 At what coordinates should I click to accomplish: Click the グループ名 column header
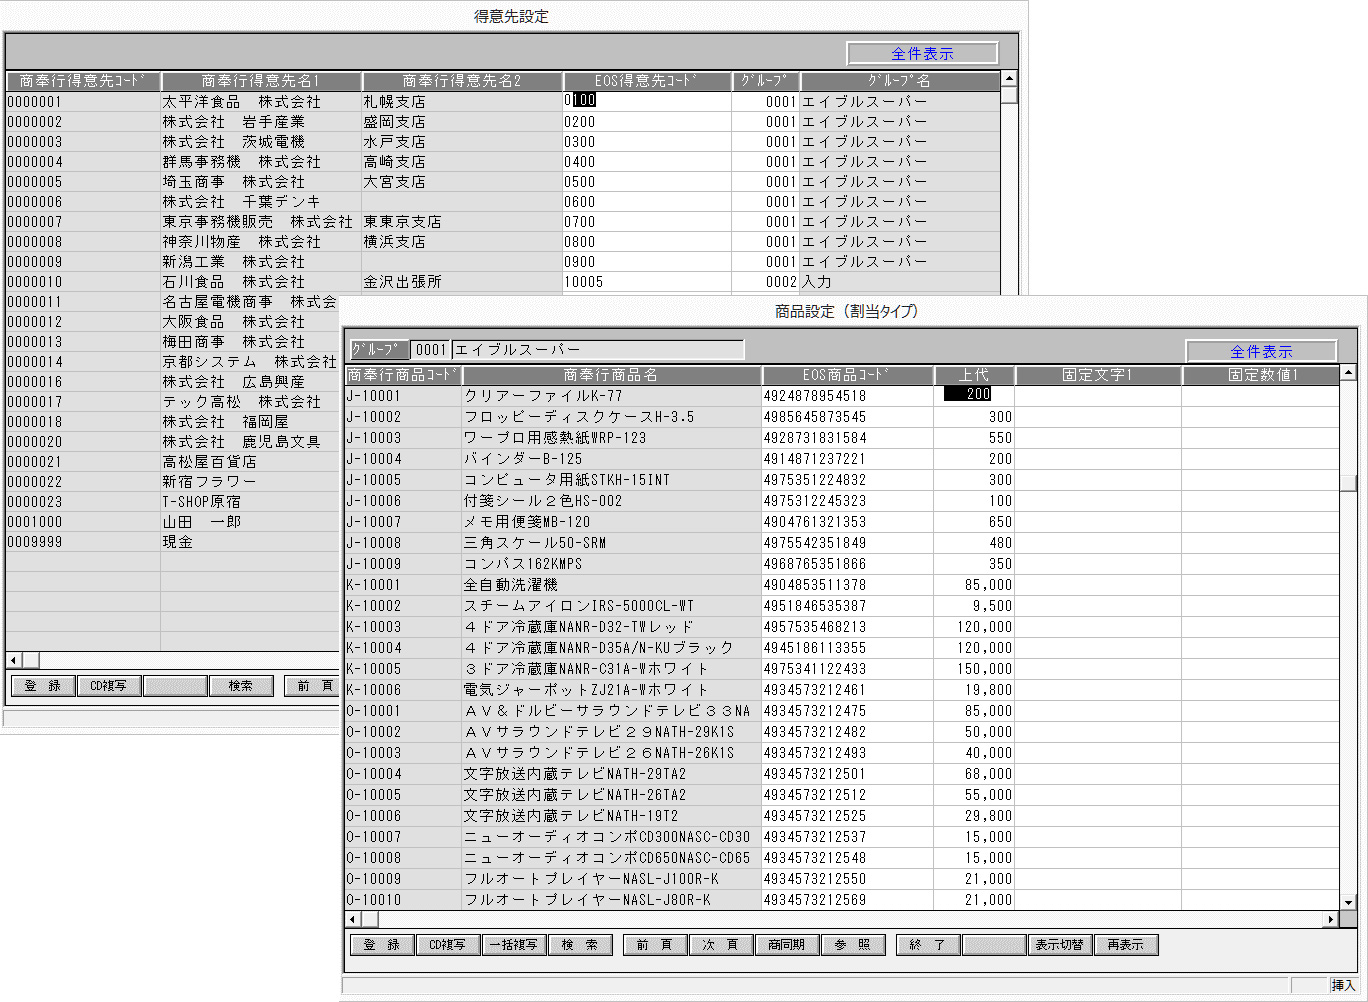point(899,81)
